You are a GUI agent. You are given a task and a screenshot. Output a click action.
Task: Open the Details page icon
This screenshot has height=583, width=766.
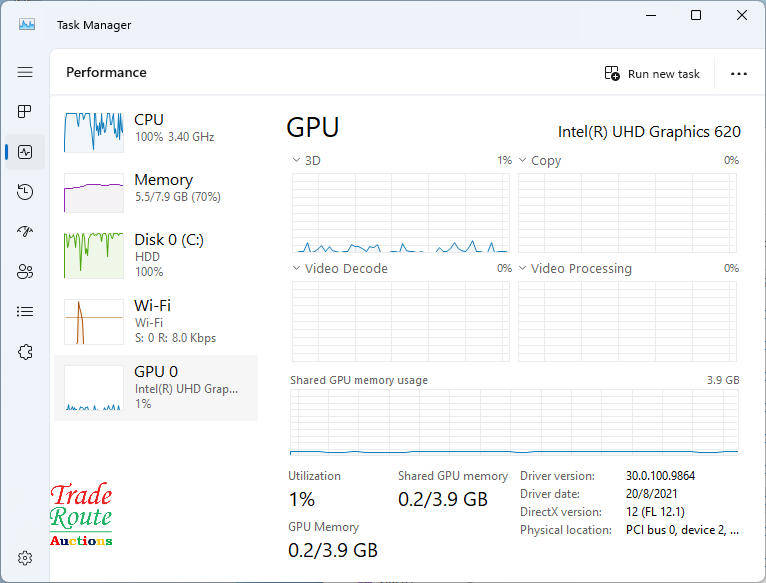point(25,311)
